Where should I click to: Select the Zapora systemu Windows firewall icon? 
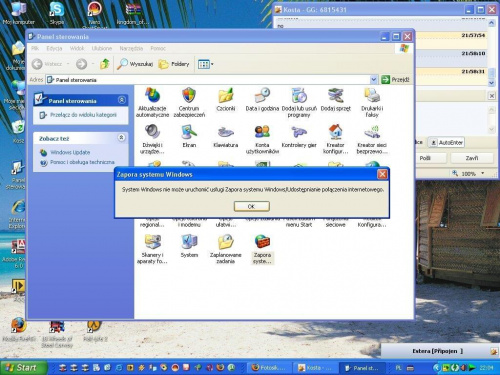pyautogui.click(x=262, y=249)
